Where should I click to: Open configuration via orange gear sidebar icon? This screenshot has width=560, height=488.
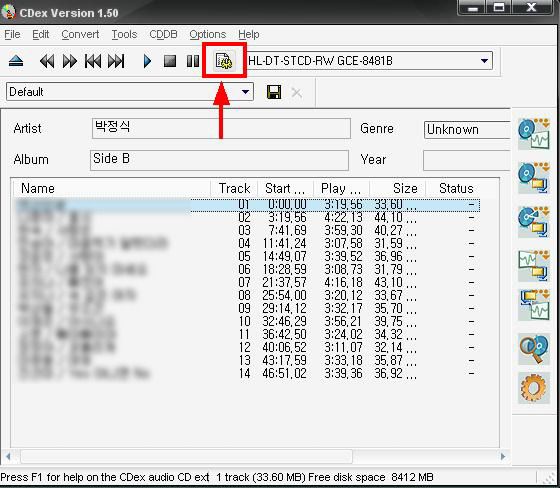pos(534,388)
